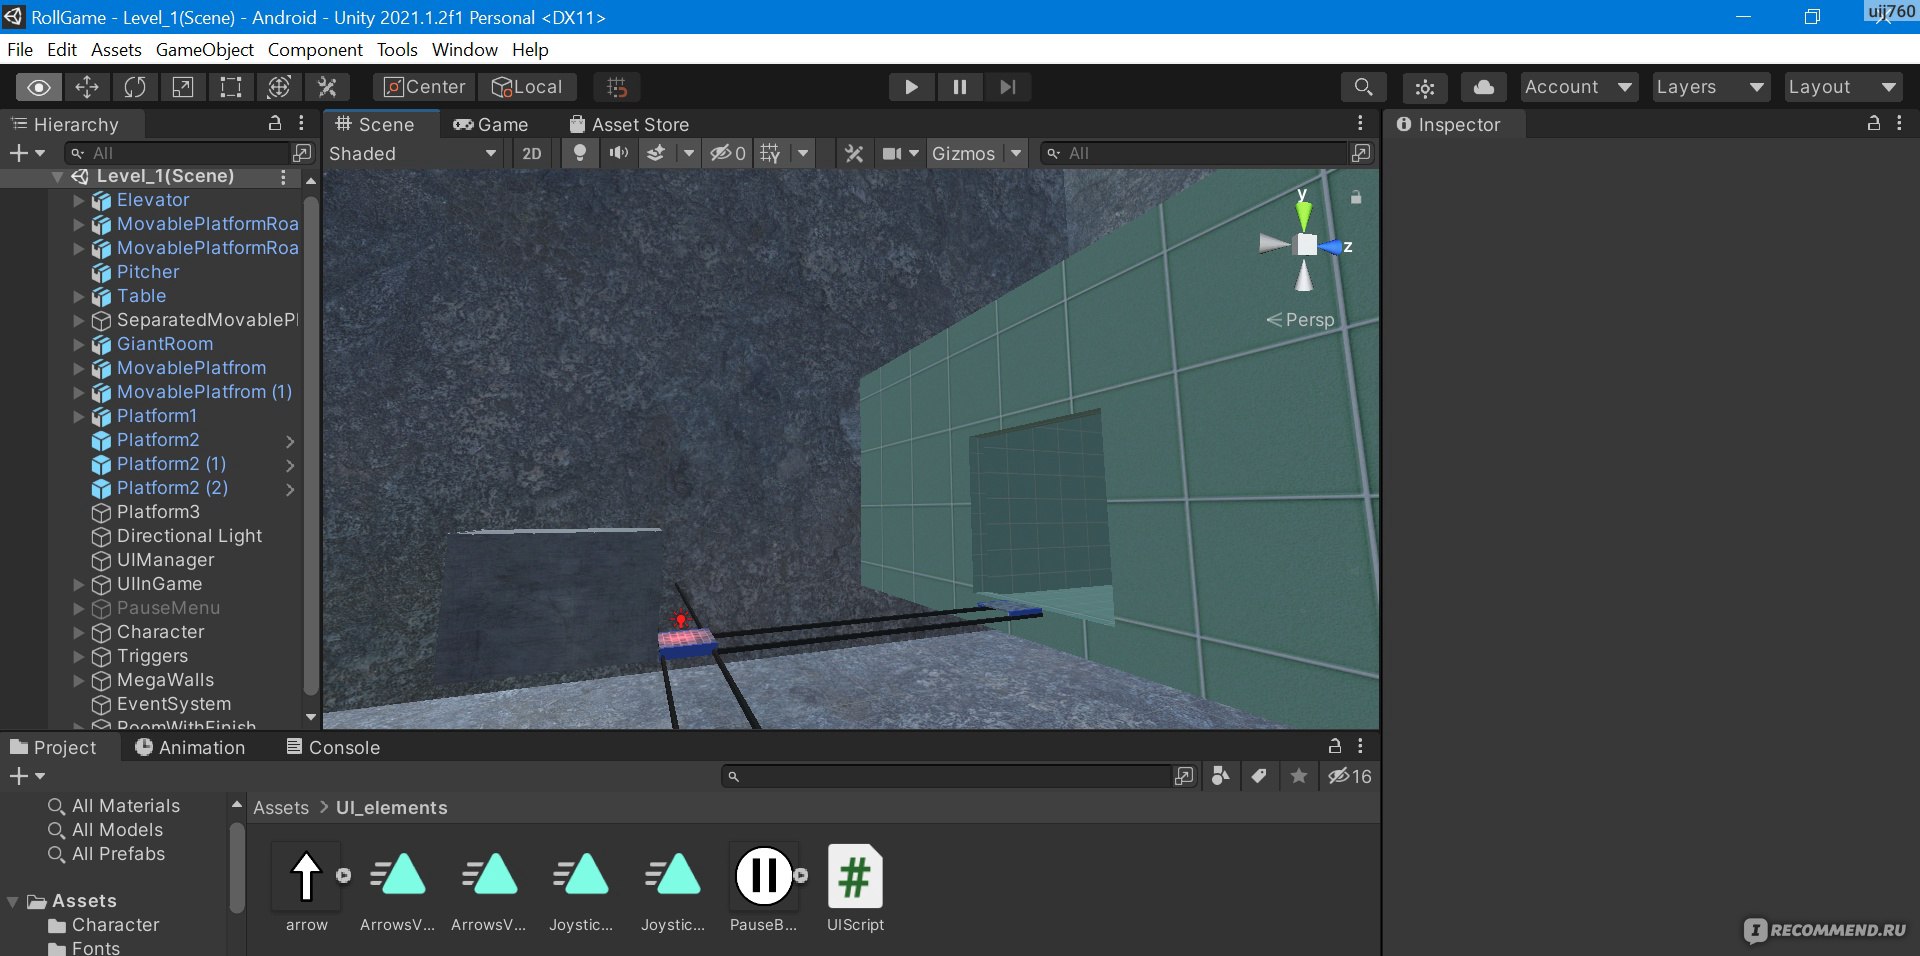Click the Hierarchy search field
Screen dimensions: 1920x956
177,153
